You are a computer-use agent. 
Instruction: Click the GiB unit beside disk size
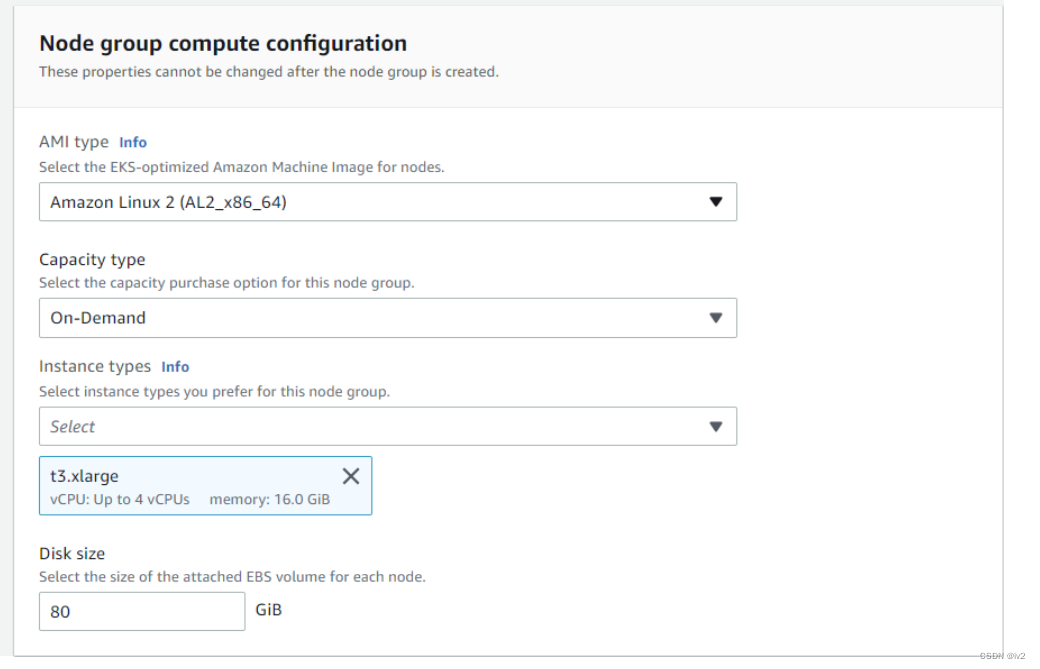pos(269,609)
